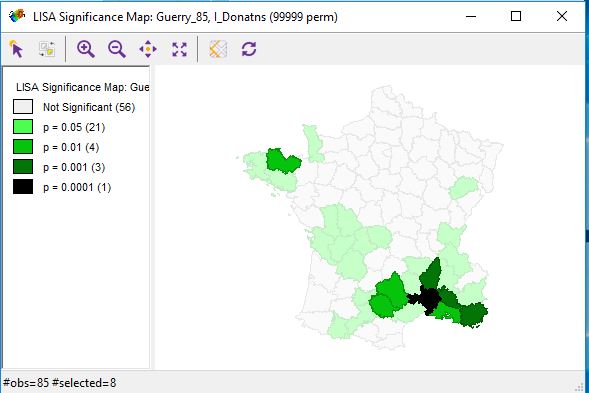The height and width of the screenshot is (393, 589).
Task: Activate the Select pointer tool
Action: point(17,49)
